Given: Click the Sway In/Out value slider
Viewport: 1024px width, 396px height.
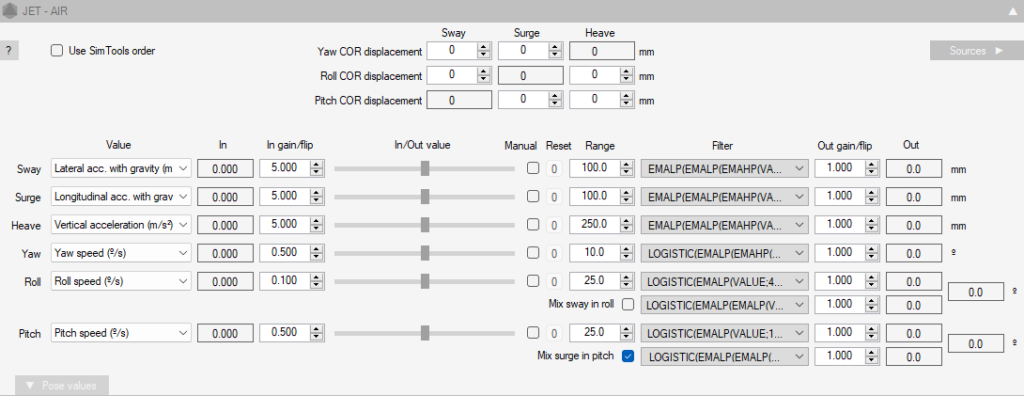Looking at the screenshot, I should coord(424,169).
